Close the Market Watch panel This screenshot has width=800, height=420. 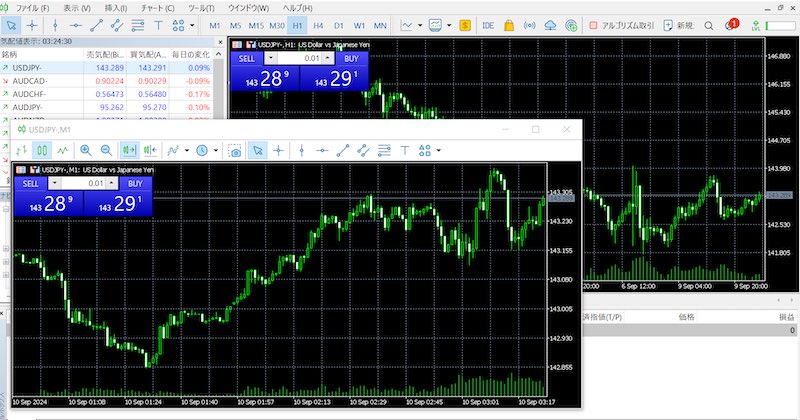point(220,42)
